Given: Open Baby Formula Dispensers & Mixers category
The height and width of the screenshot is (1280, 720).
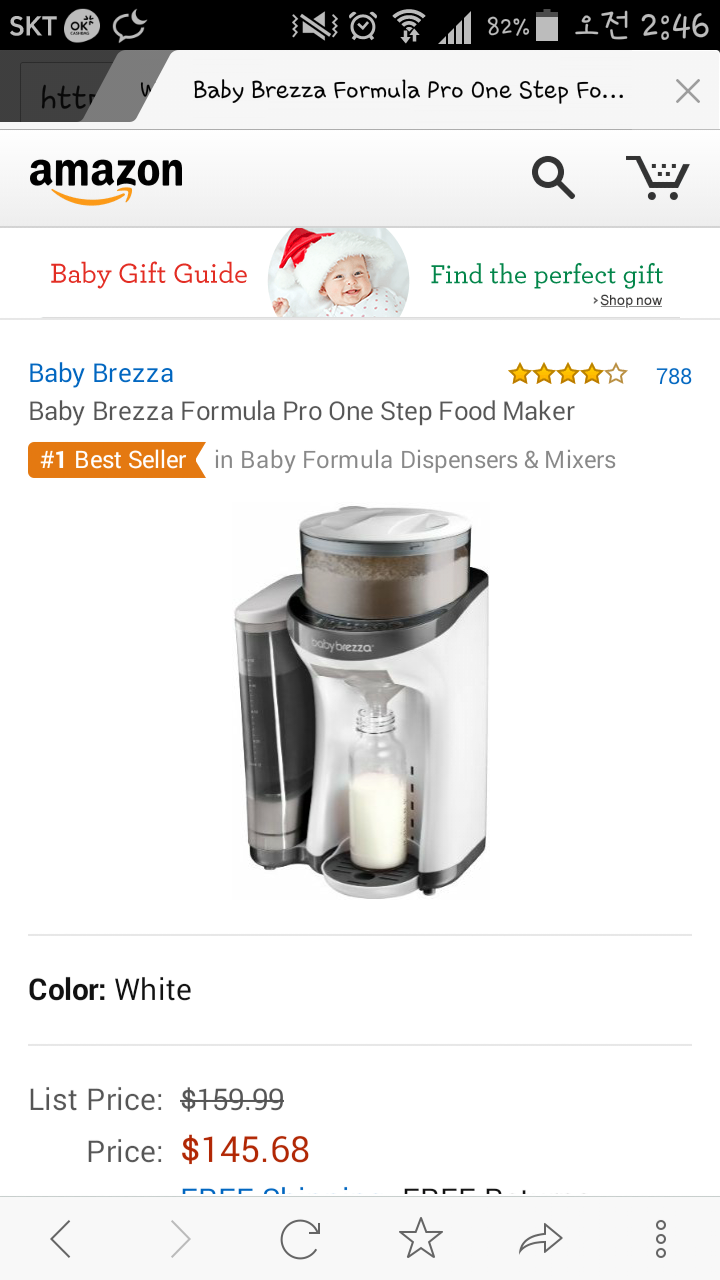Looking at the screenshot, I should click(415, 460).
